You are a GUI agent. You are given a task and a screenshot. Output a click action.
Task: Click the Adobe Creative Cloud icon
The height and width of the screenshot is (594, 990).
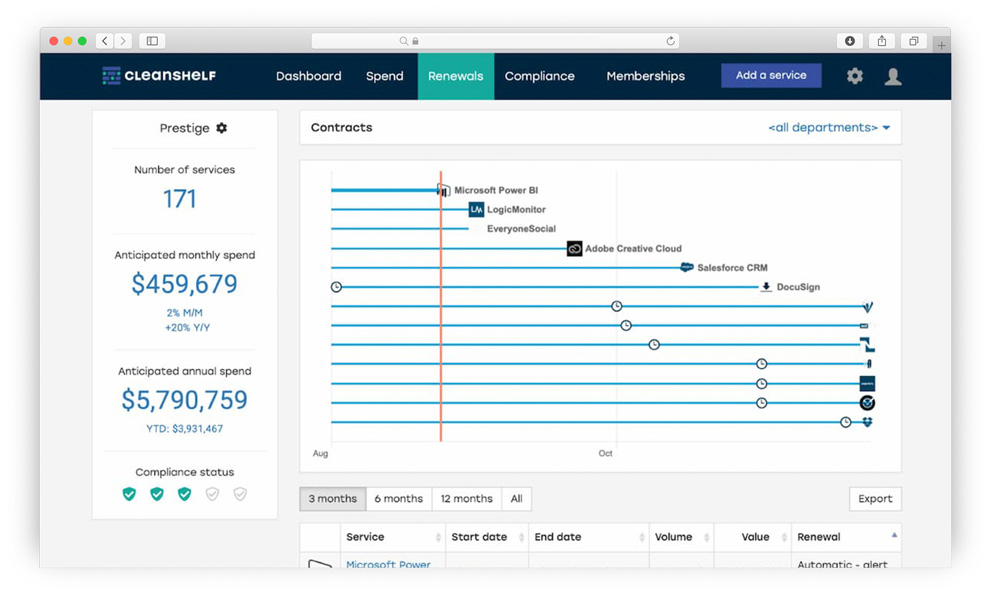pos(574,248)
